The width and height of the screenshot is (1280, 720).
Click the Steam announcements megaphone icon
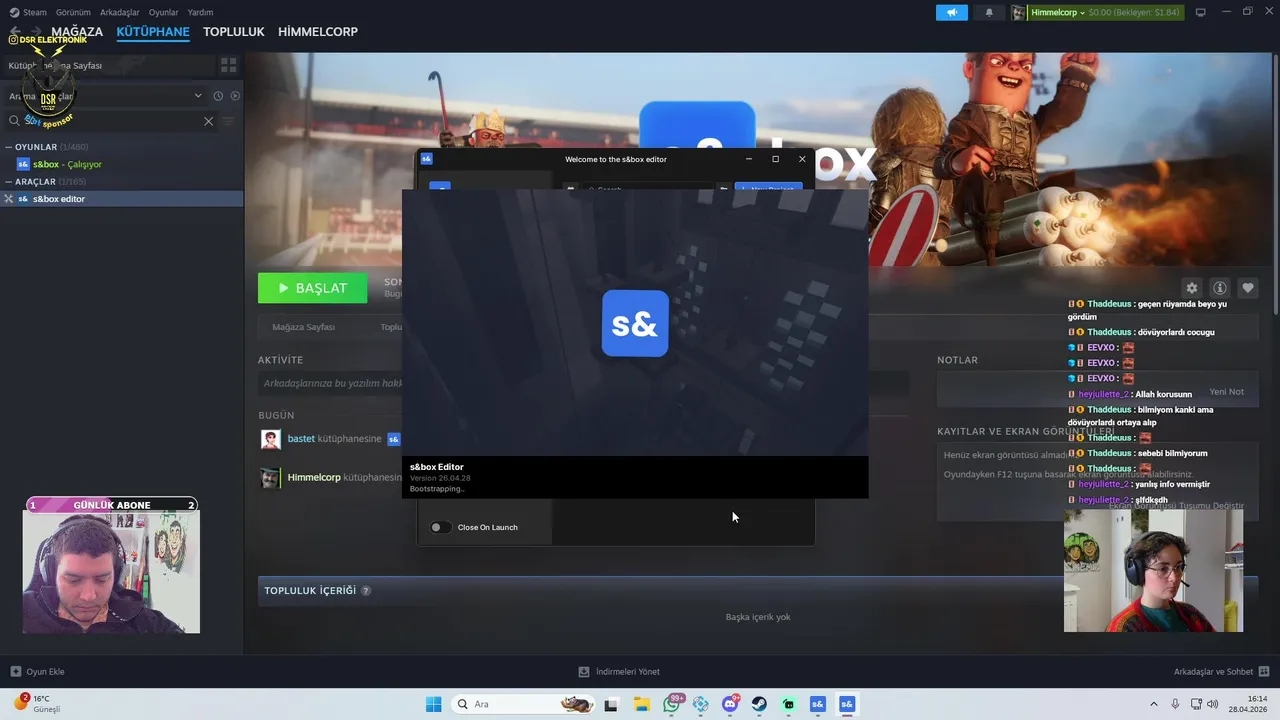(952, 12)
